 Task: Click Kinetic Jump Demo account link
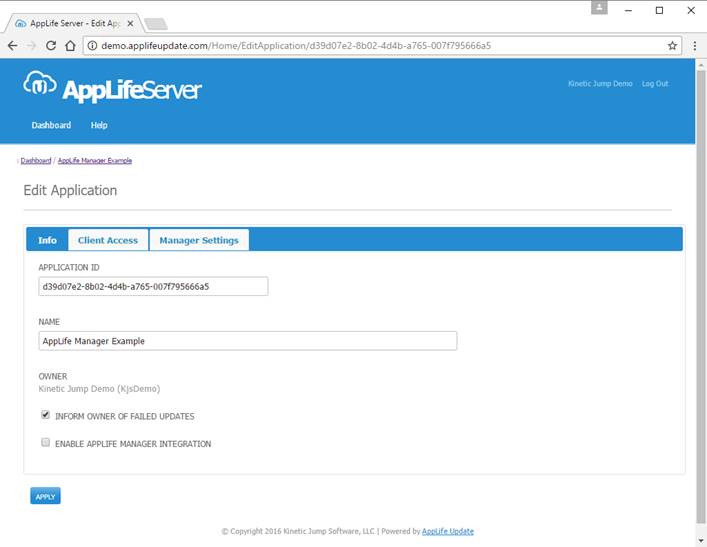pos(600,83)
